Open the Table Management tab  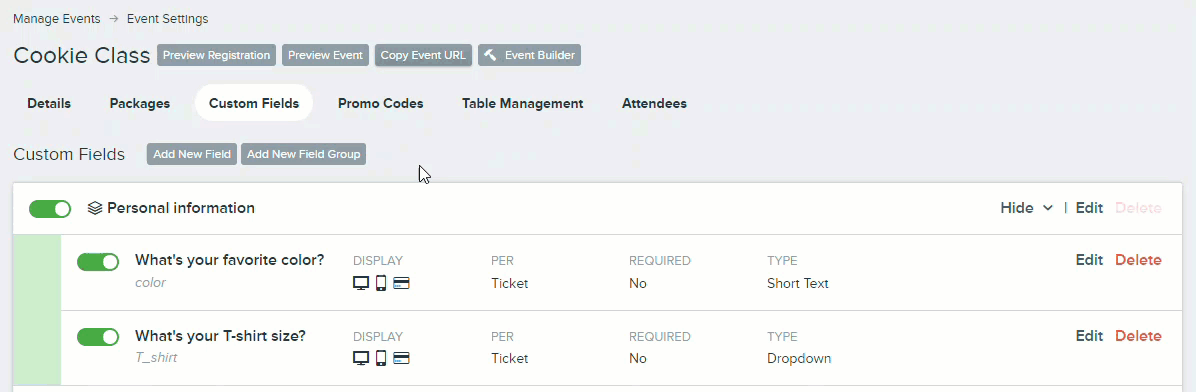click(x=522, y=103)
